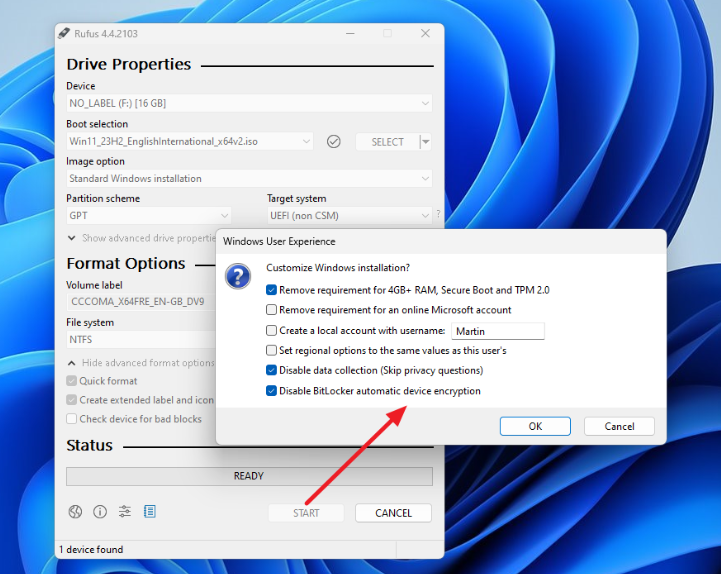The height and width of the screenshot is (574, 721).
Task: Open the Device dropdown NO_LABEL (F:)
Action: 249,103
